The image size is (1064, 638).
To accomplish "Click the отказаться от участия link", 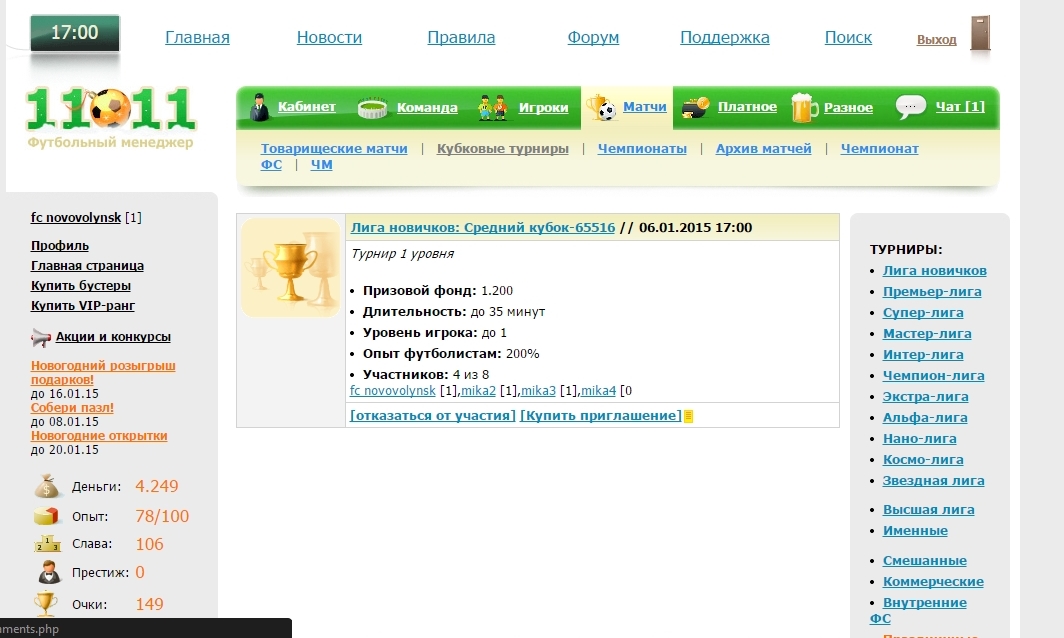I will pyautogui.click(x=433, y=415).
